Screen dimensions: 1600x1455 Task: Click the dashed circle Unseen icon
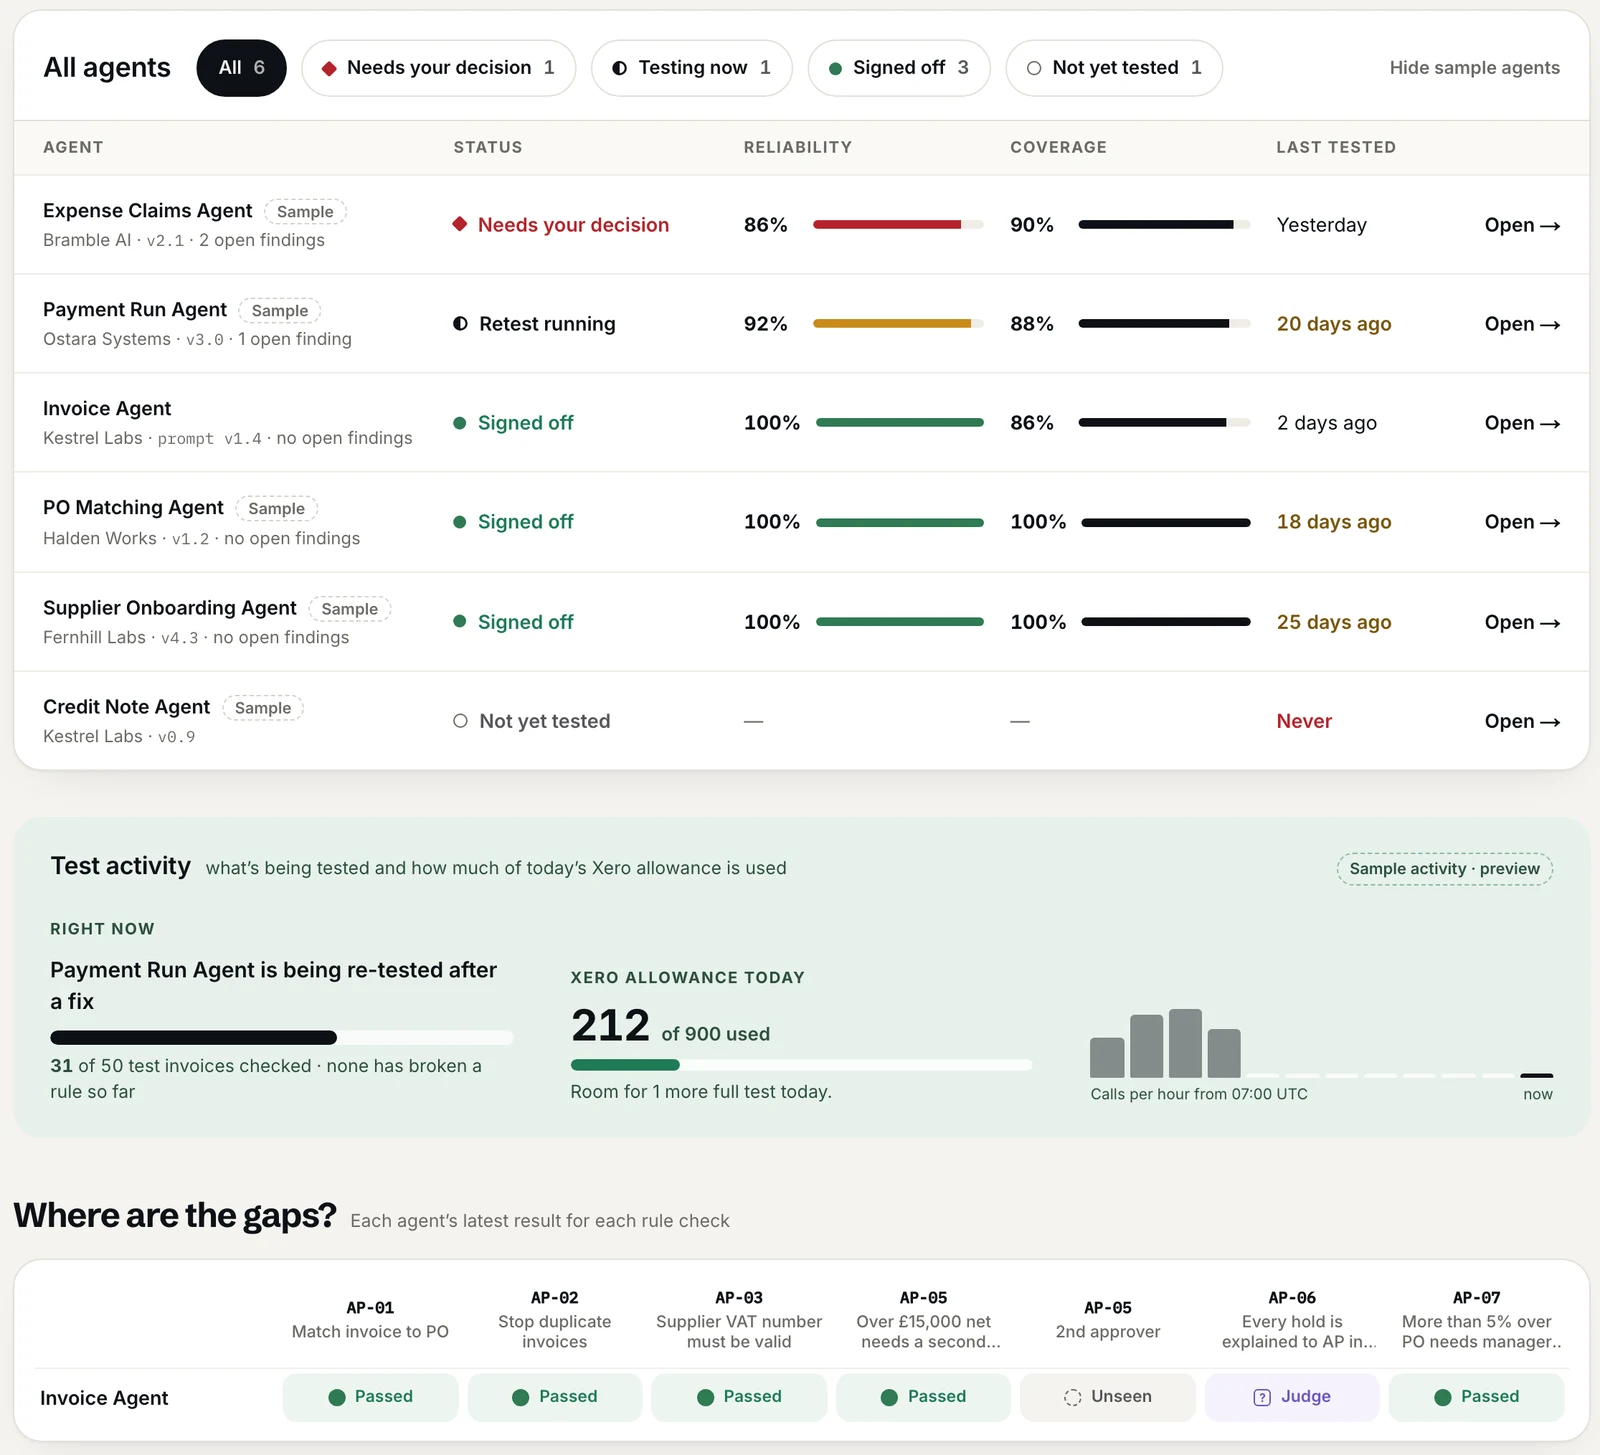(1072, 1397)
